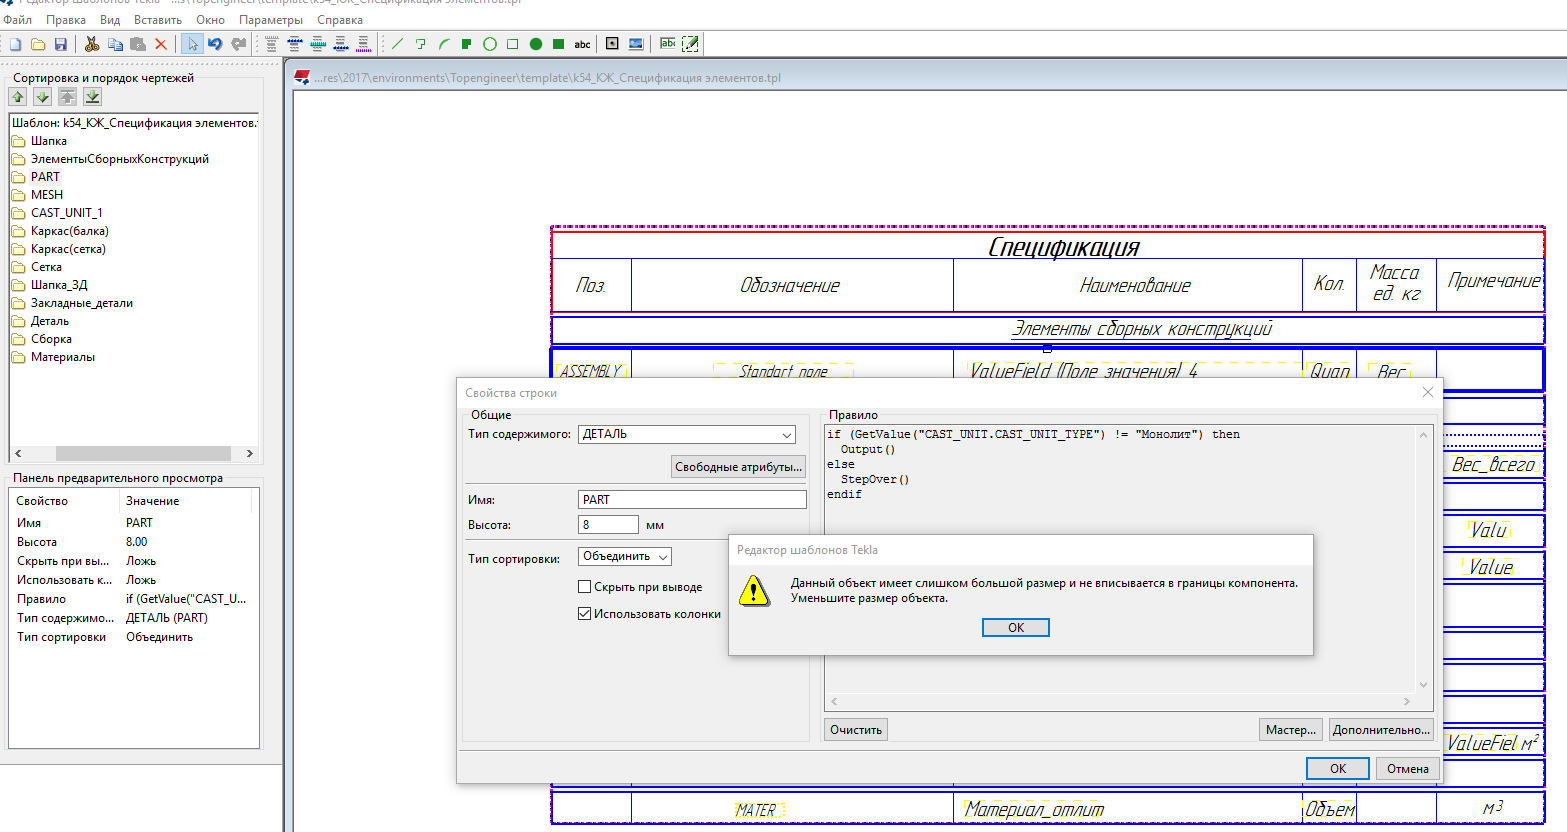Toggle 'Скрыть при выводе' checkbox
The width and height of the screenshot is (1567, 832).
585,587
